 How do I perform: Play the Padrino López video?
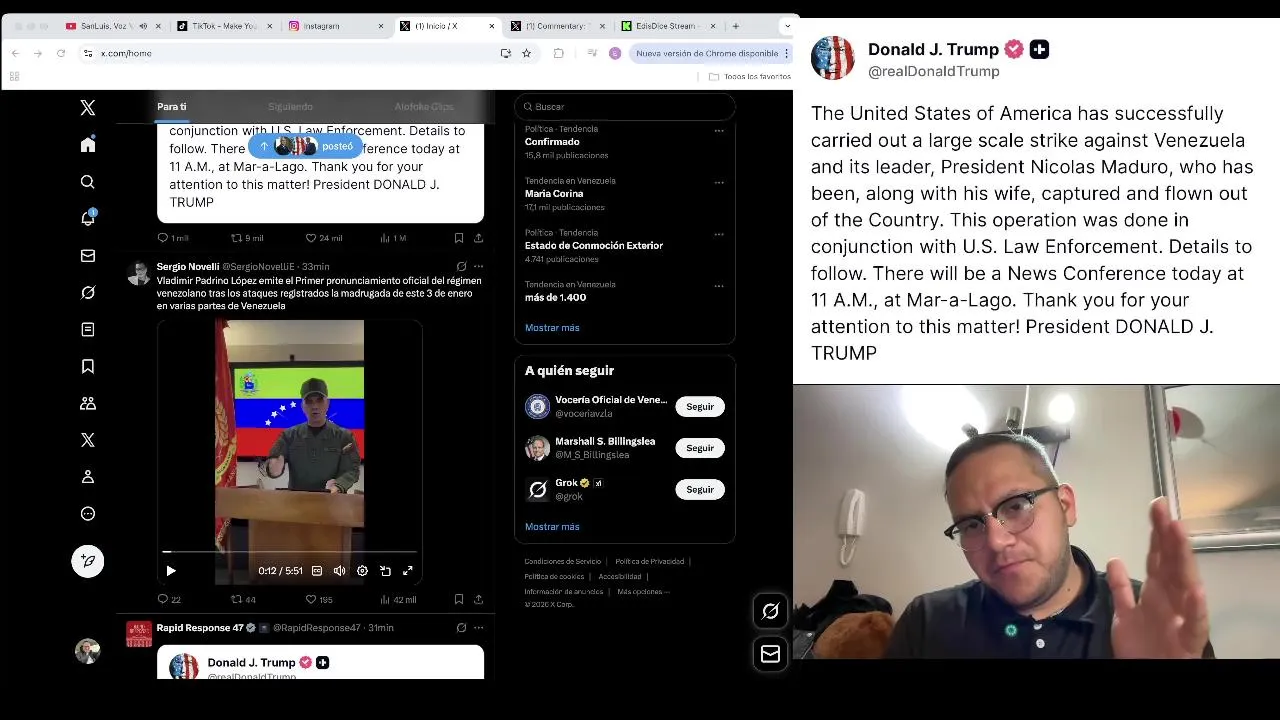(171, 571)
